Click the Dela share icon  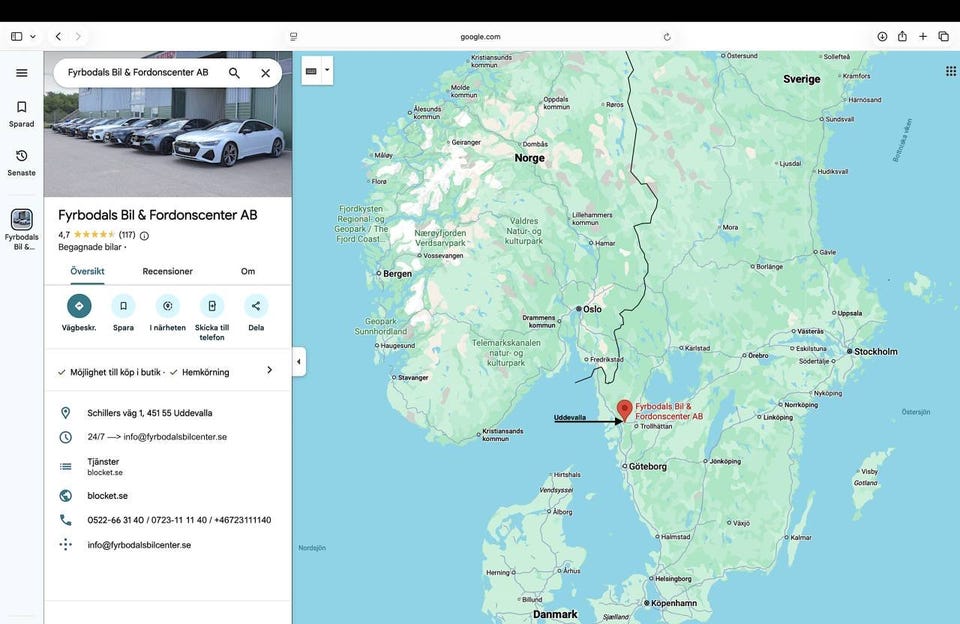(256, 306)
